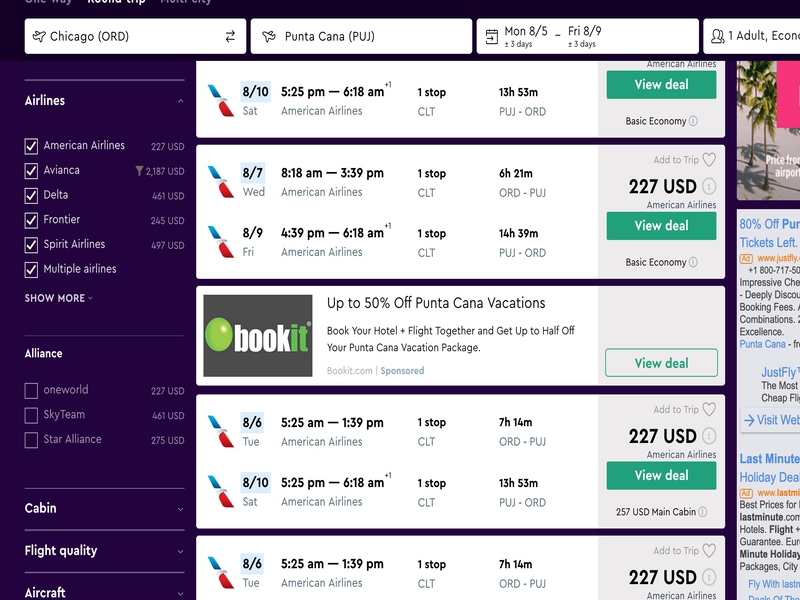Open info icon beside the 8/7 flight's 227 USD
The image size is (800, 600).
click(709, 186)
